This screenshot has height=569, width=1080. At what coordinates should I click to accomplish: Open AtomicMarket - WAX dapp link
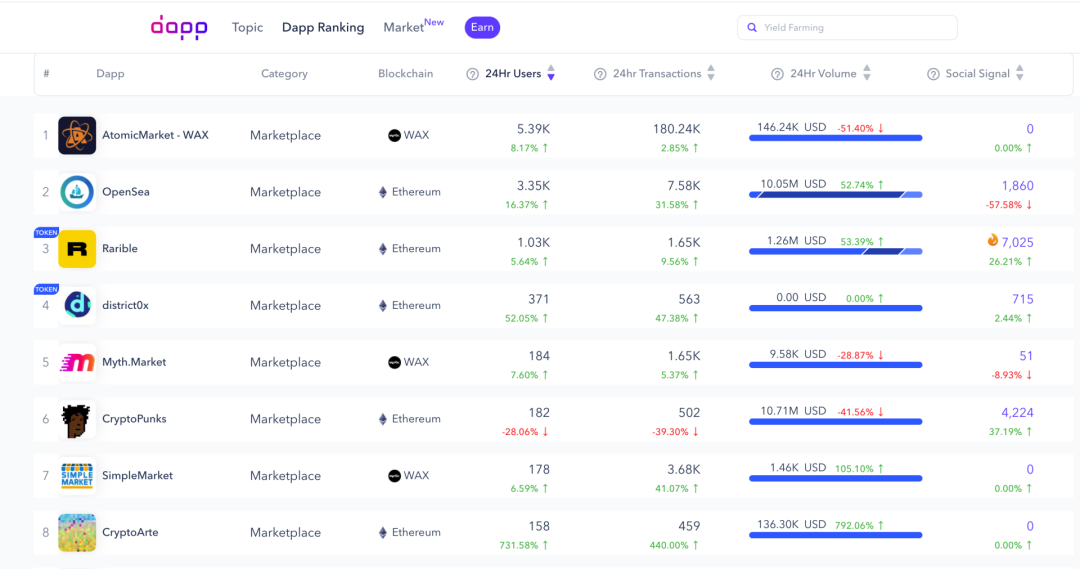(155, 135)
